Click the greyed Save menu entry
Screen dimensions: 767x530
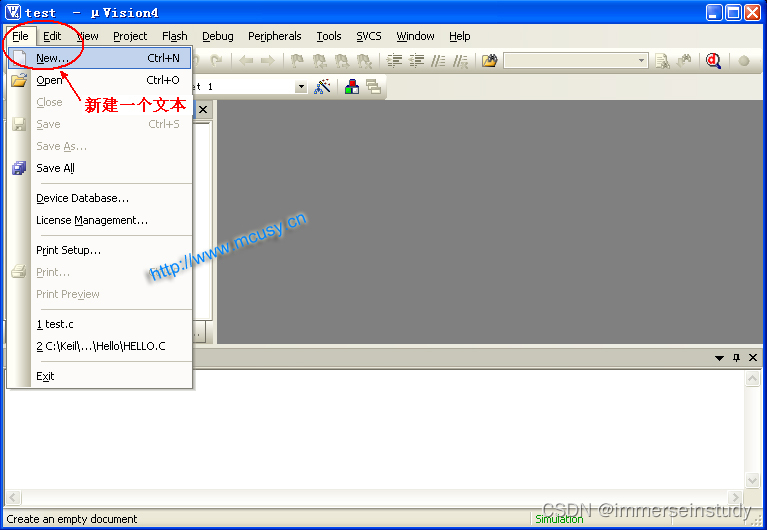click(100, 124)
